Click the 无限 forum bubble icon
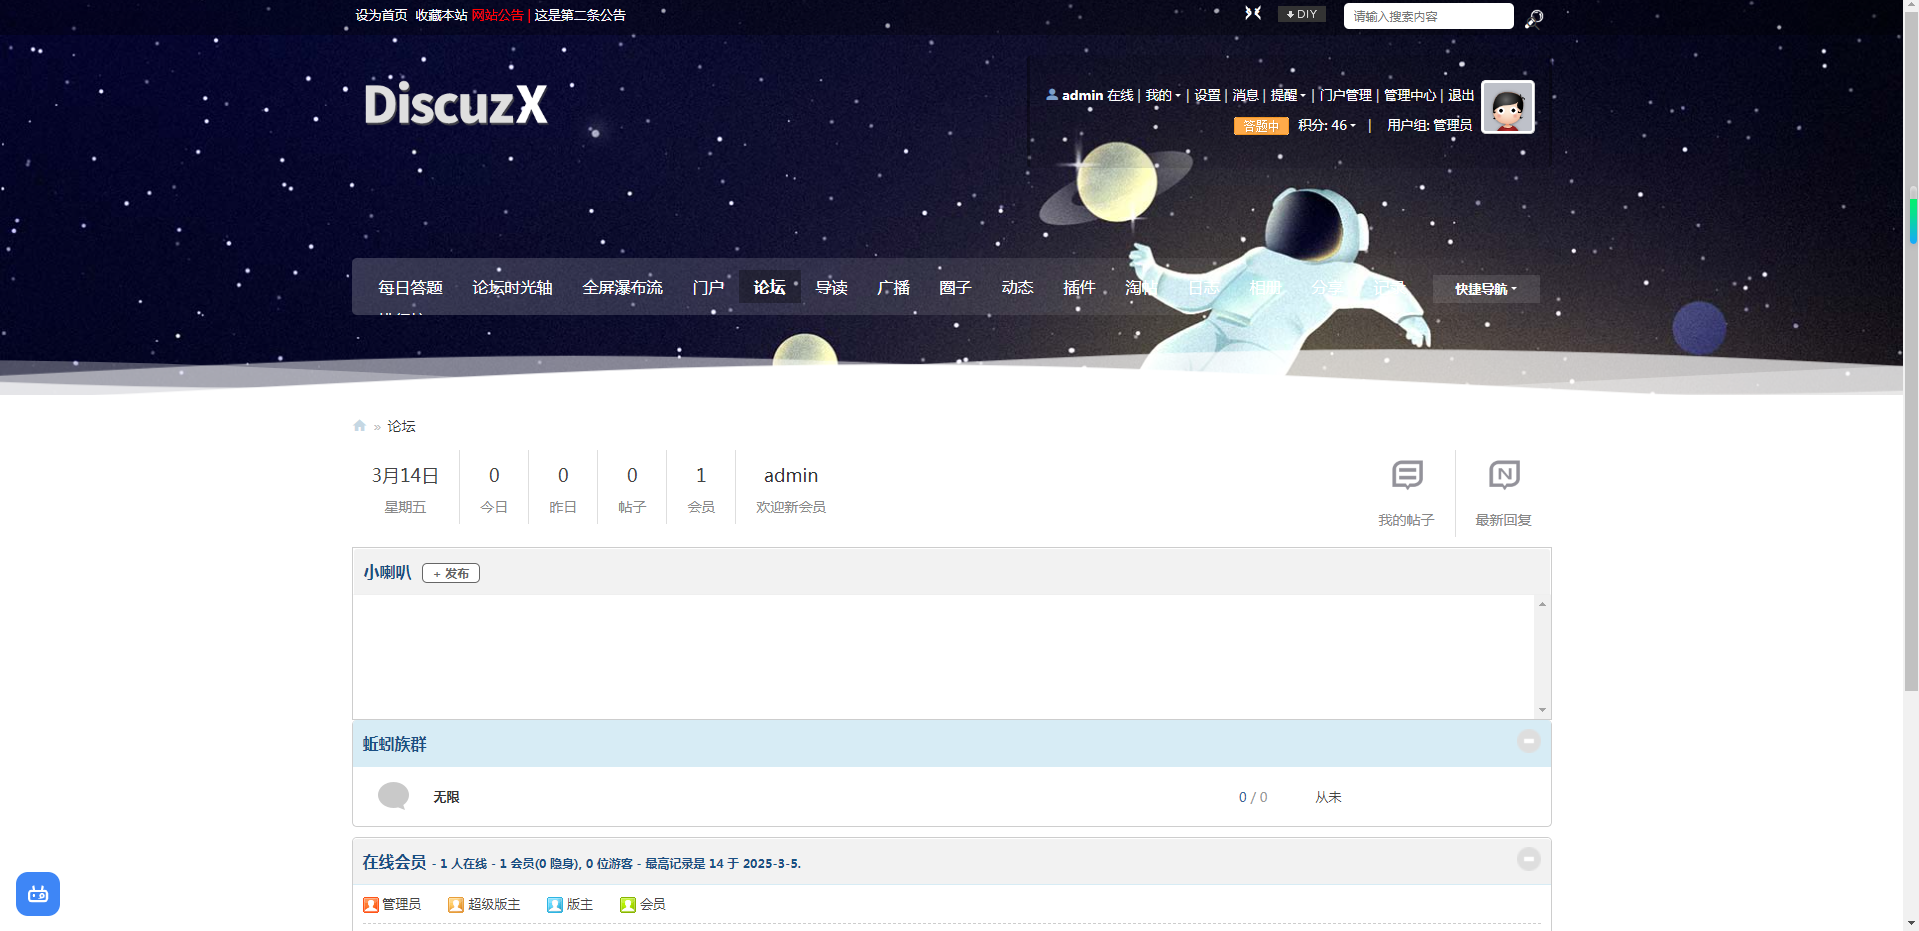The height and width of the screenshot is (931, 1919). [x=393, y=796]
